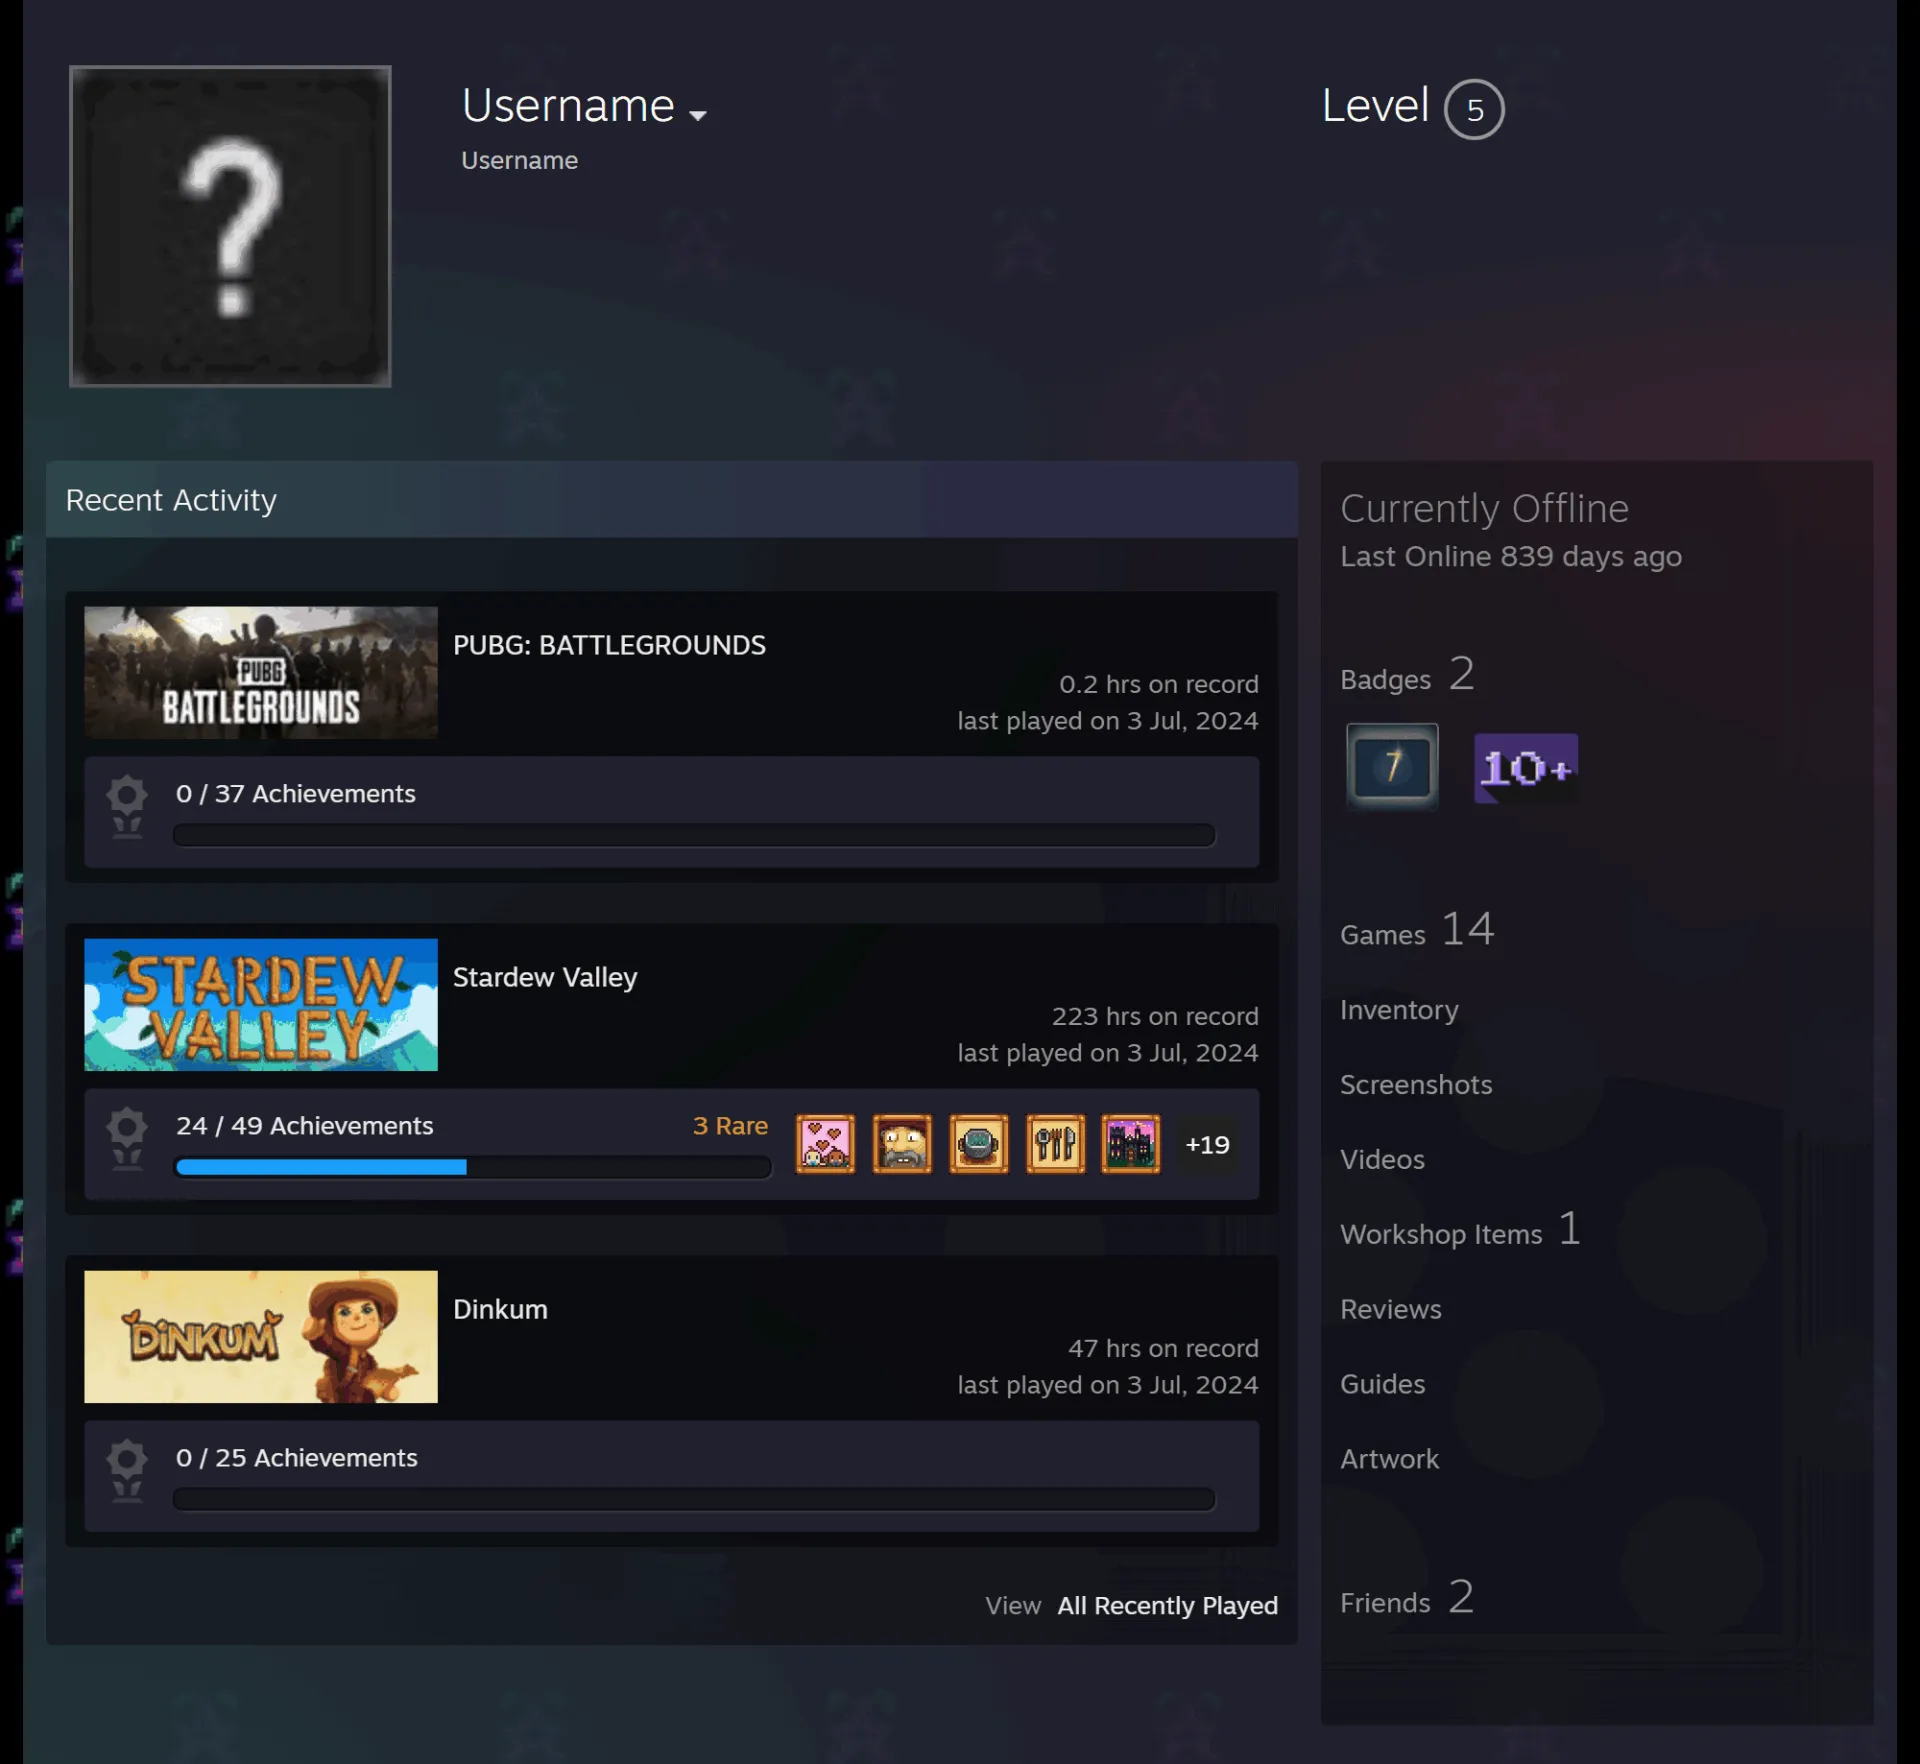View Dinkum 0 / 25 Achievements
The width and height of the screenshot is (1920, 1764).
(297, 1457)
